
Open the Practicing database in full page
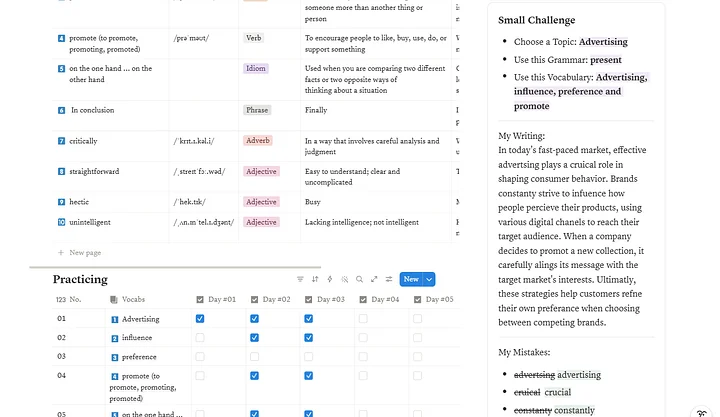(x=374, y=279)
